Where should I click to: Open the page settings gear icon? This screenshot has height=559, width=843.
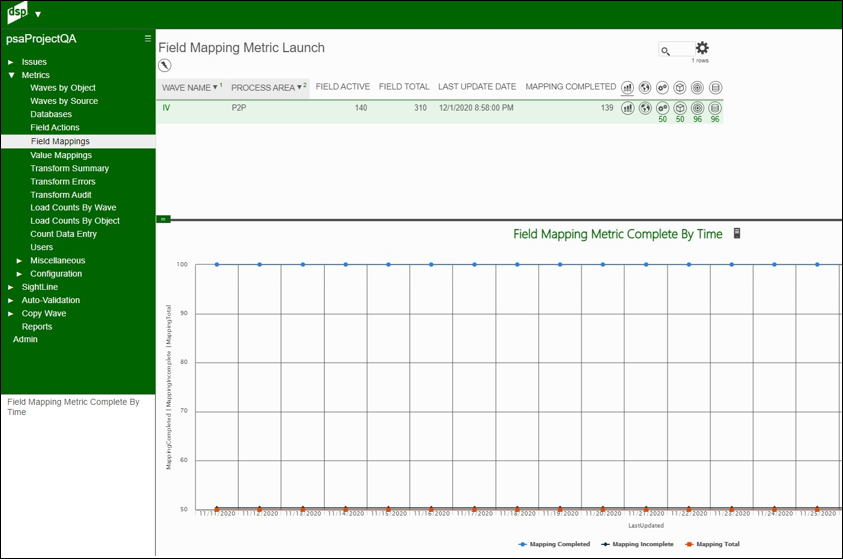click(702, 48)
